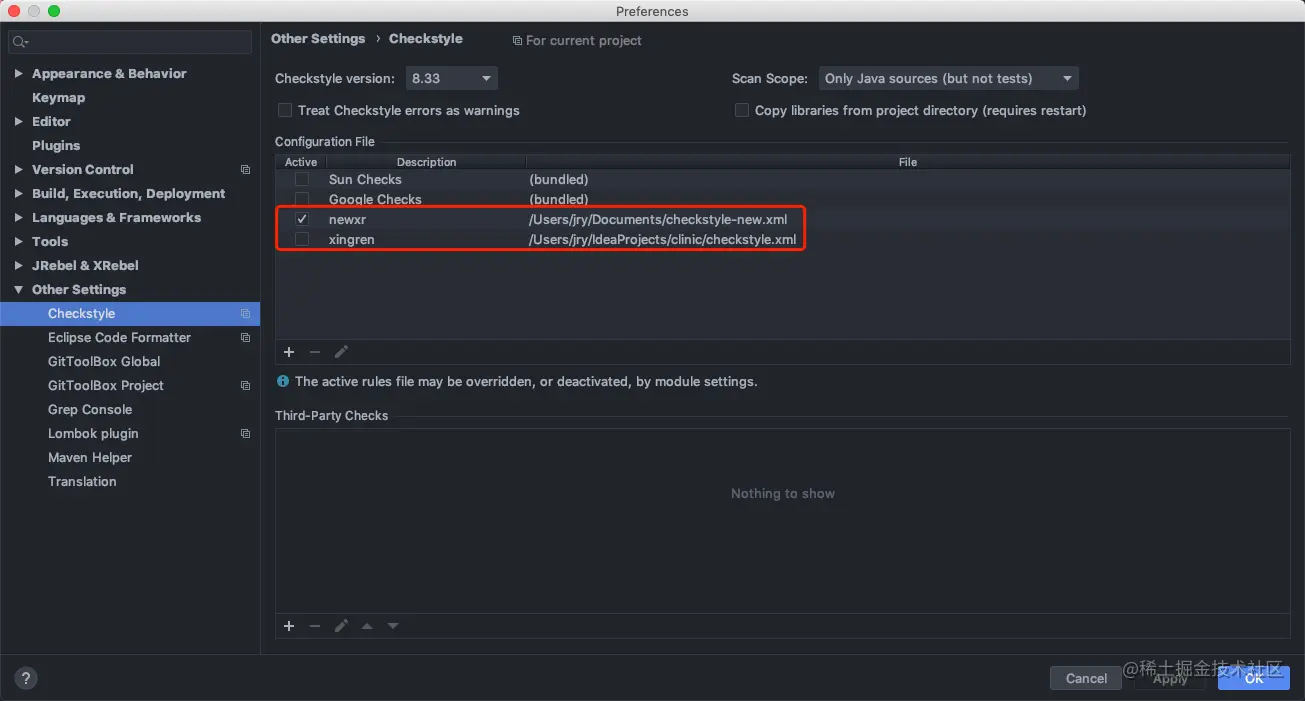
Task: Expand the Tools settings group
Action: pos(19,242)
